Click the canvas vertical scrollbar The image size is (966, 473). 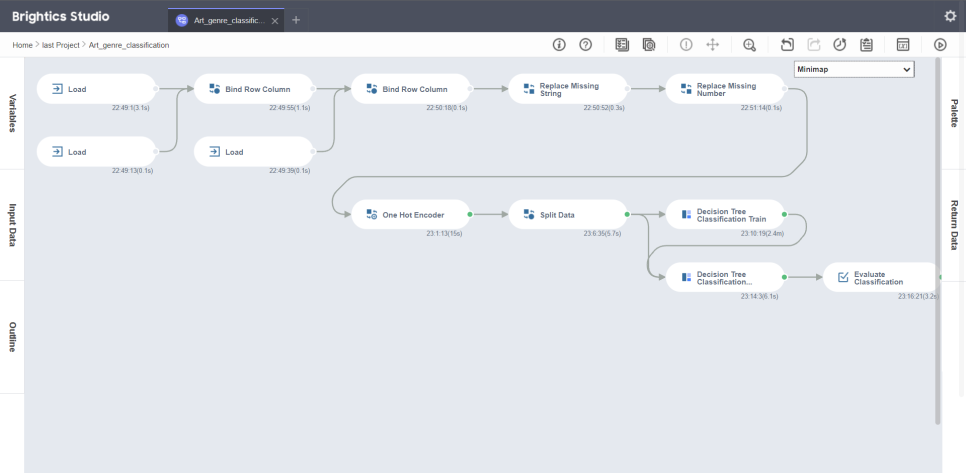[x=937, y=240]
